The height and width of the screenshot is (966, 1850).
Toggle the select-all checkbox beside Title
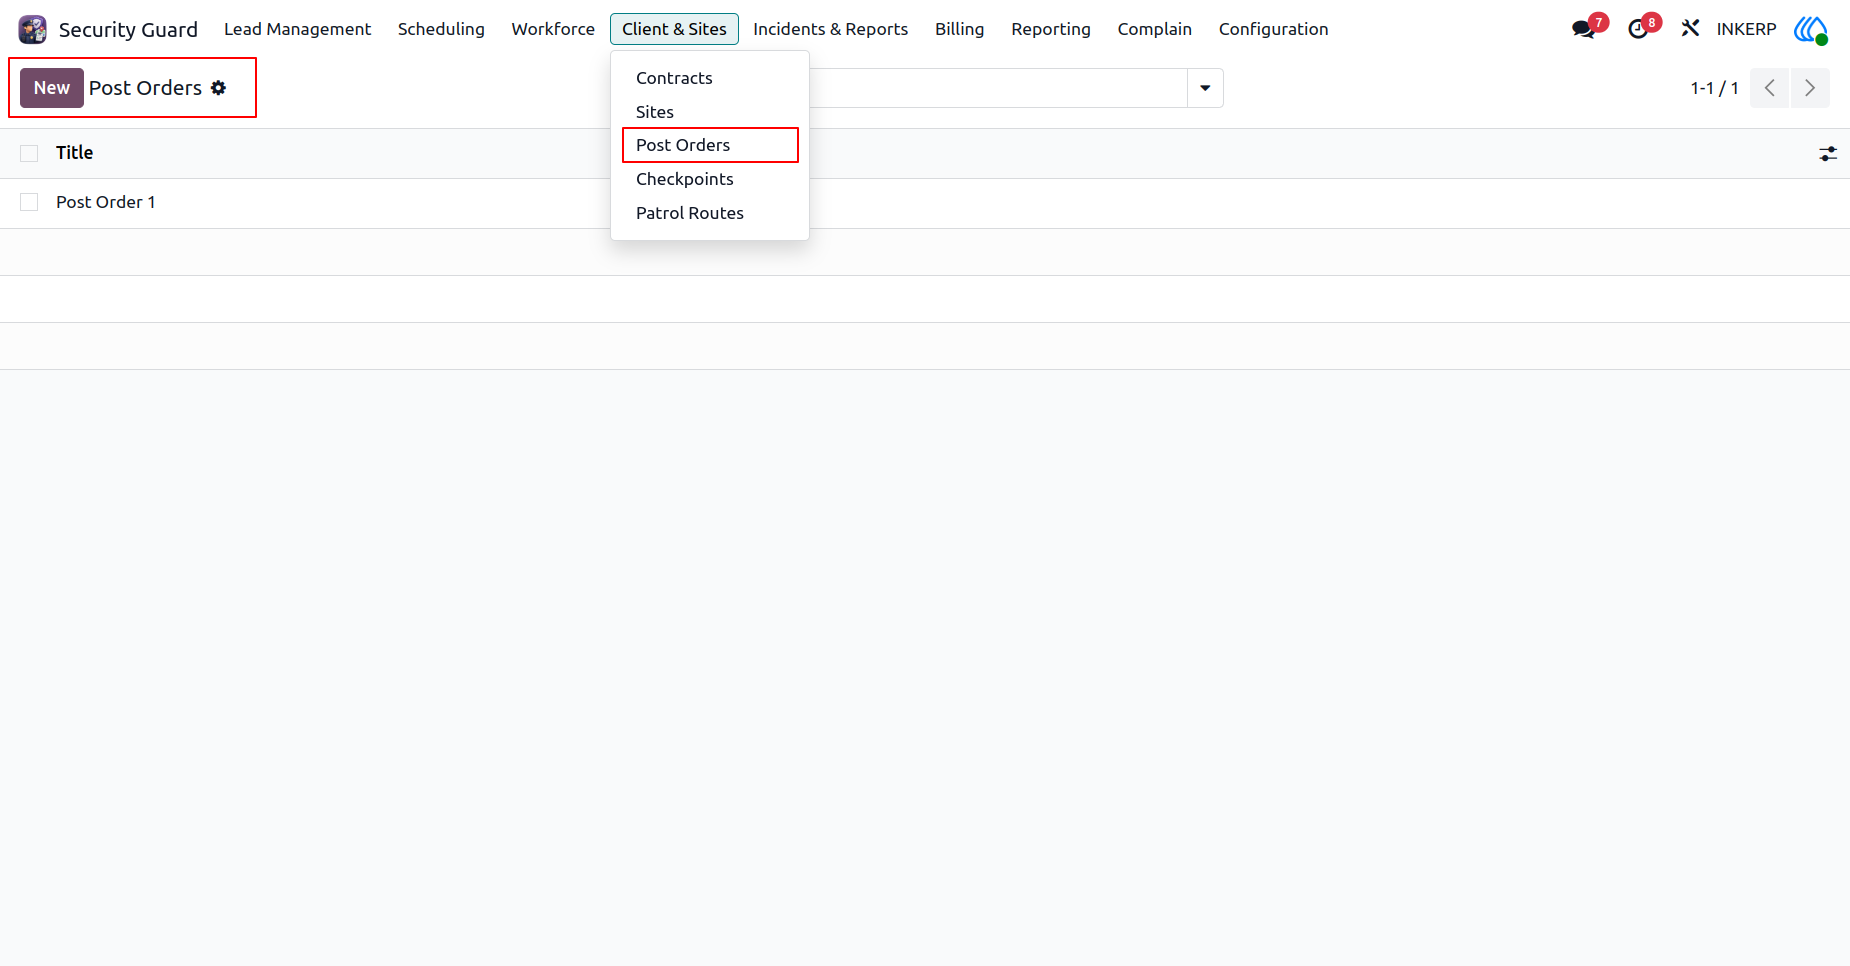(x=29, y=153)
